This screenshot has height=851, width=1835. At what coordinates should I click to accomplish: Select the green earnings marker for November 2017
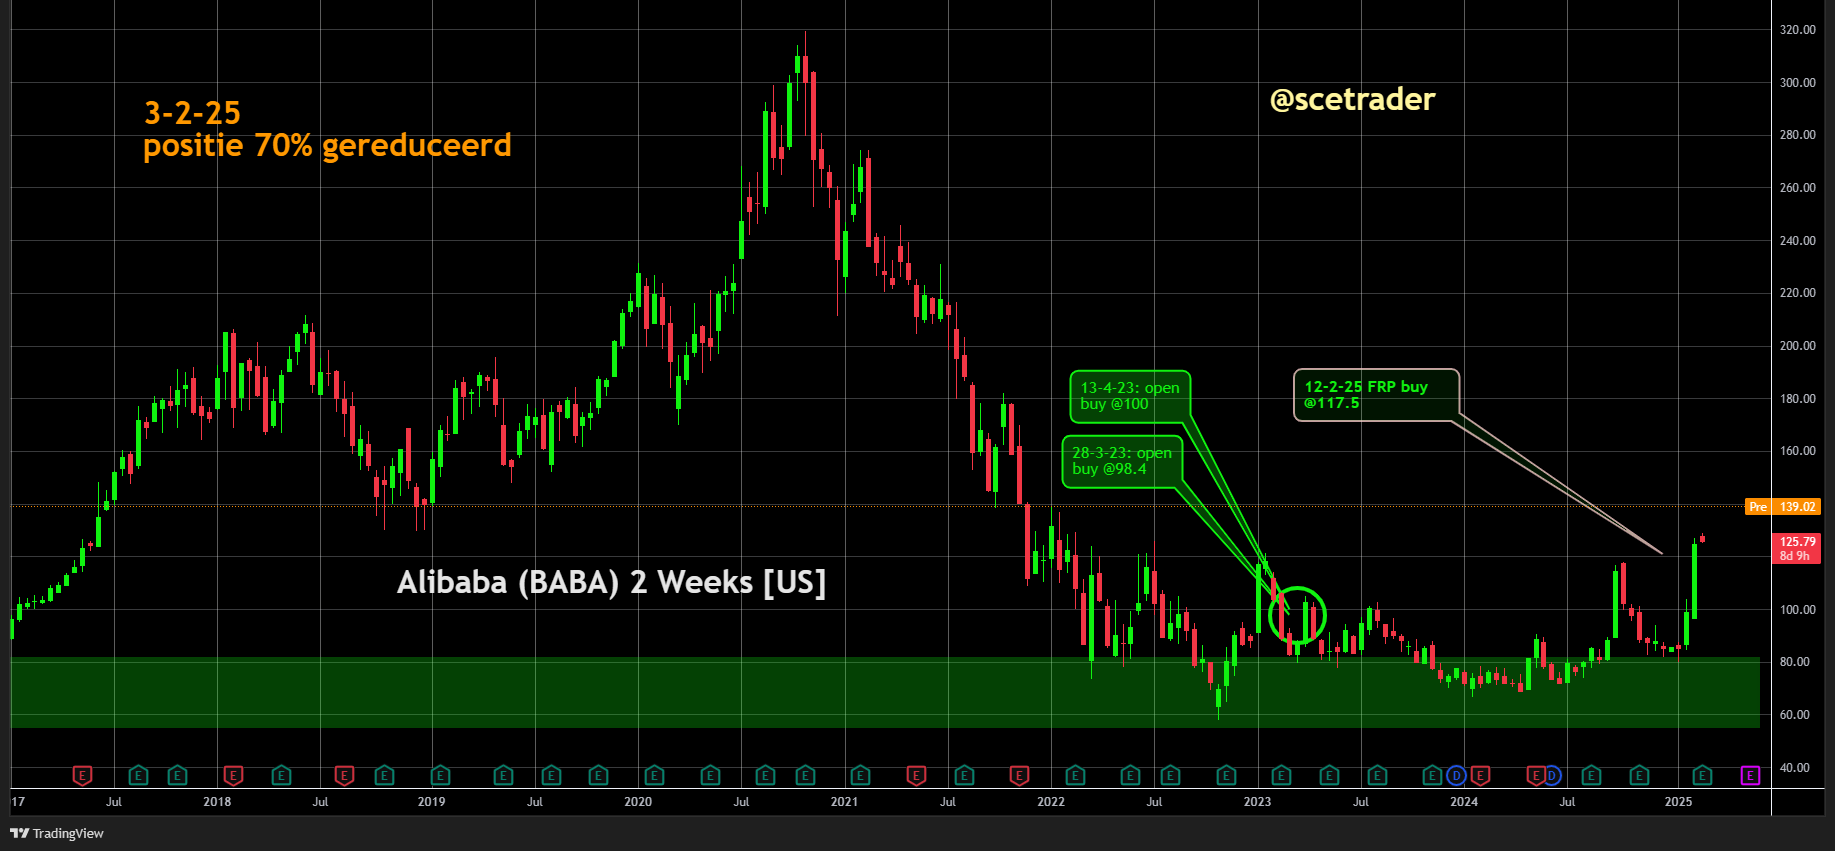click(x=178, y=775)
